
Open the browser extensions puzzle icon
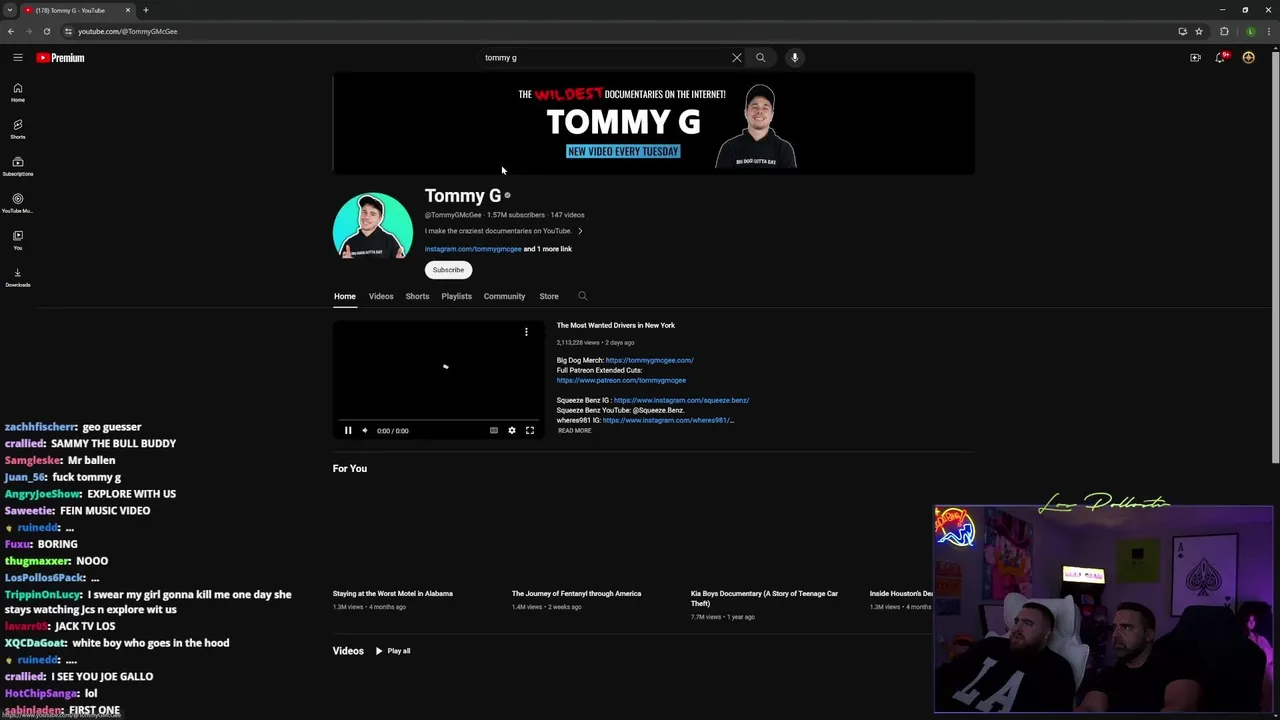point(1224,31)
